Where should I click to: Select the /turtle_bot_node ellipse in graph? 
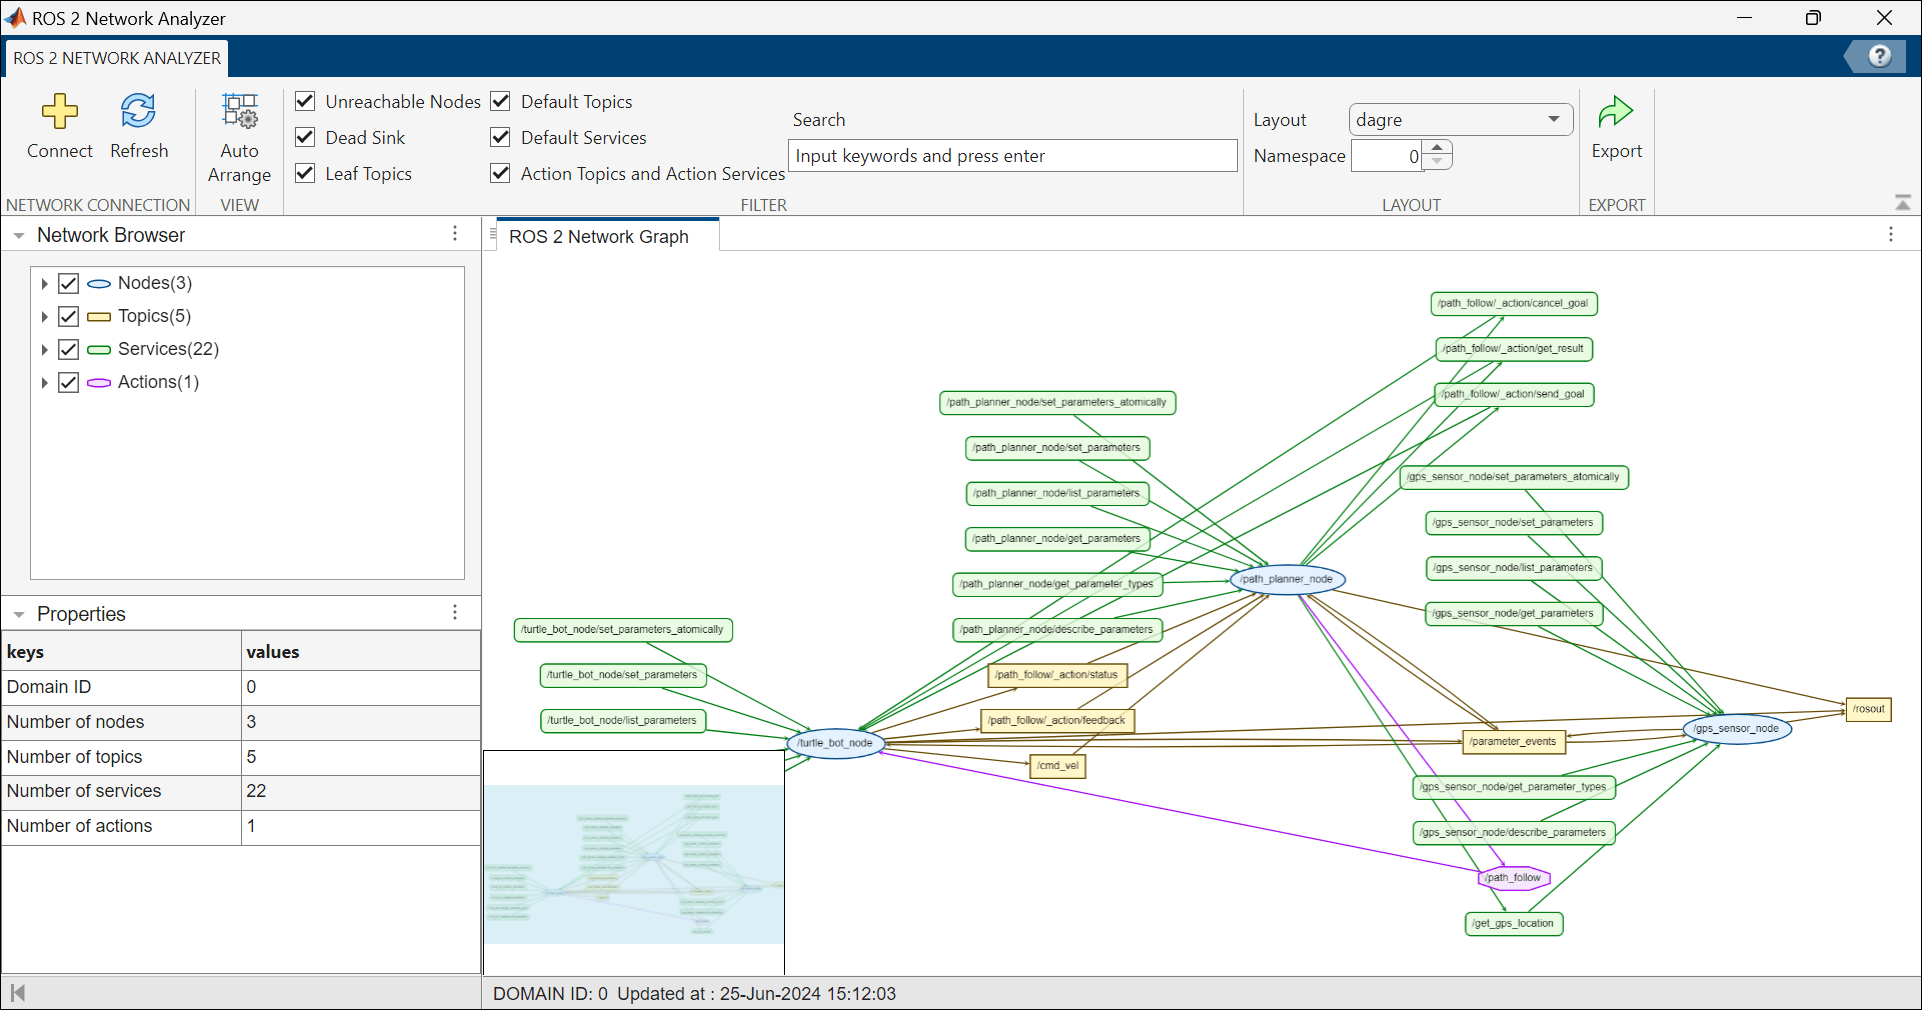[x=835, y=743]
